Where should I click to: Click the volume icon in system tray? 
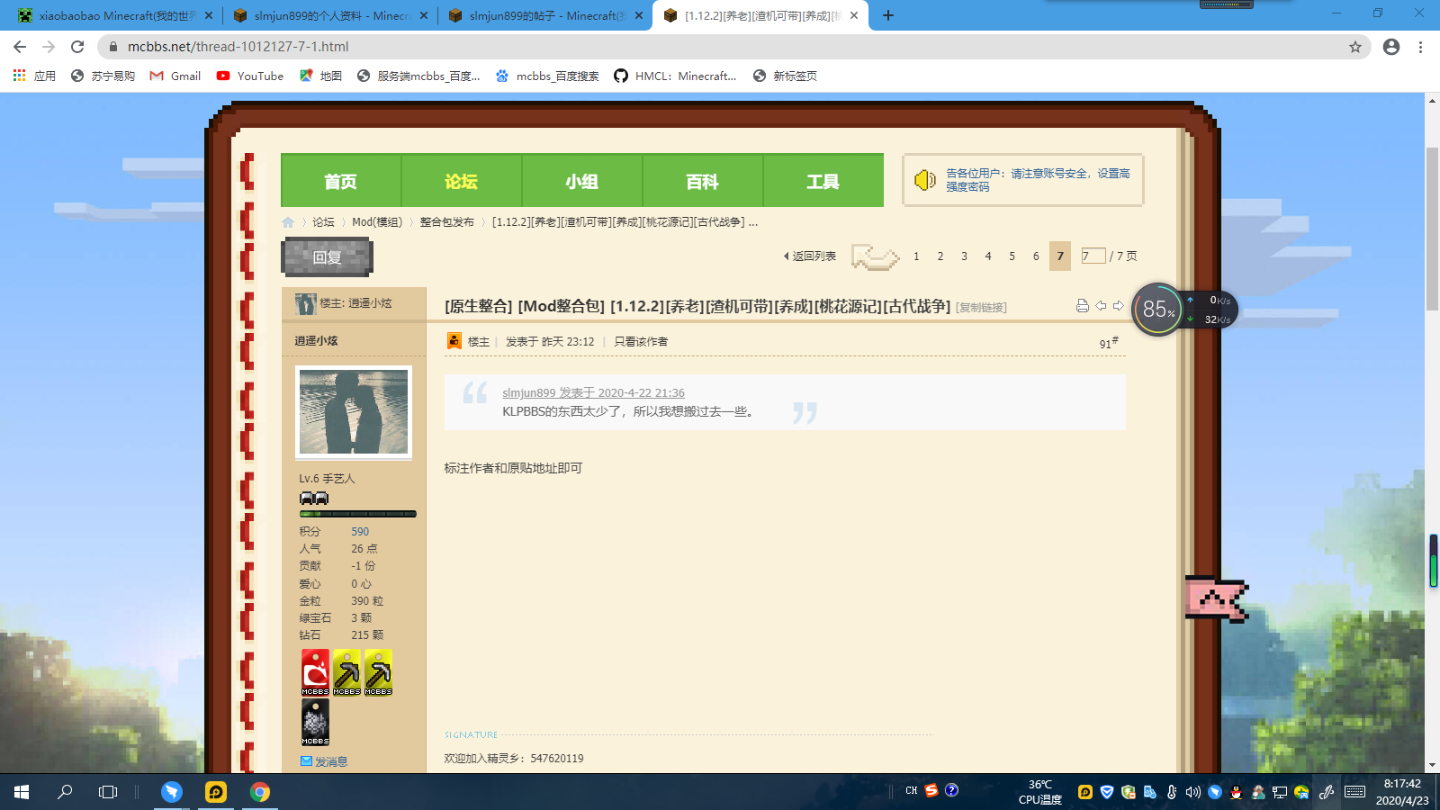pyautogui.click(x=1192, y=792)
